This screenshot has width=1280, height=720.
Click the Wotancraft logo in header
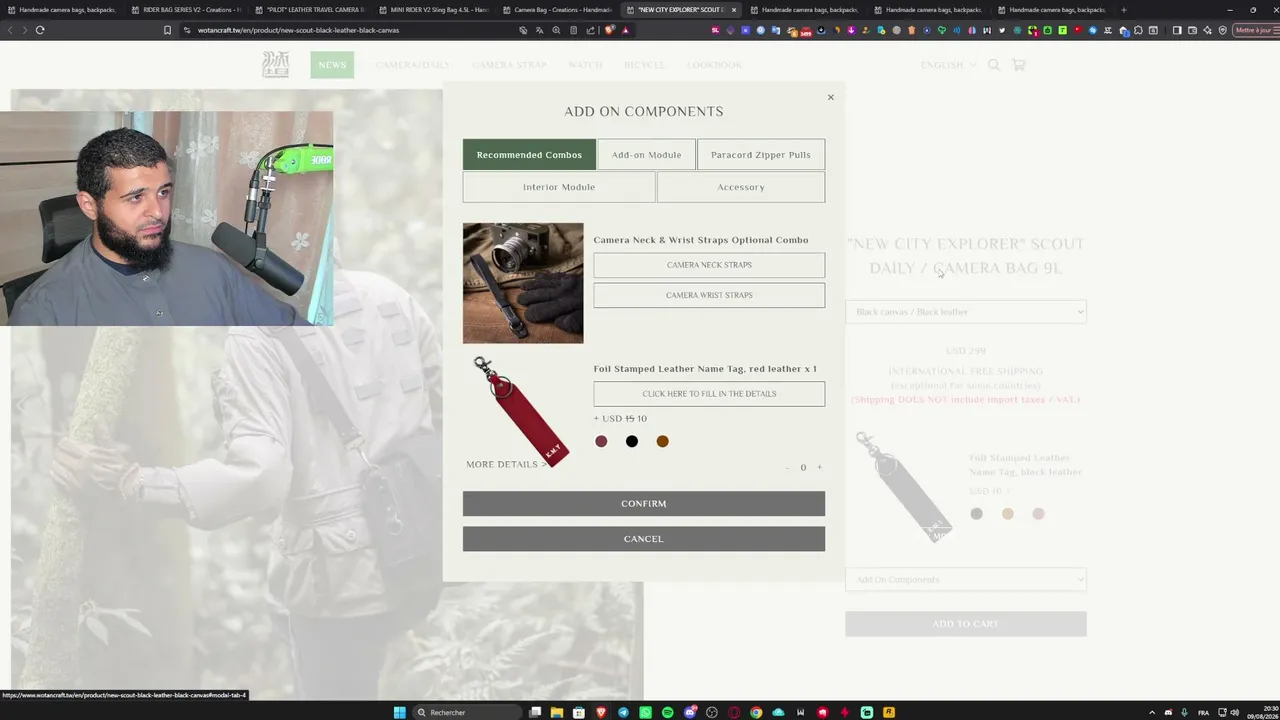point(276,65)
